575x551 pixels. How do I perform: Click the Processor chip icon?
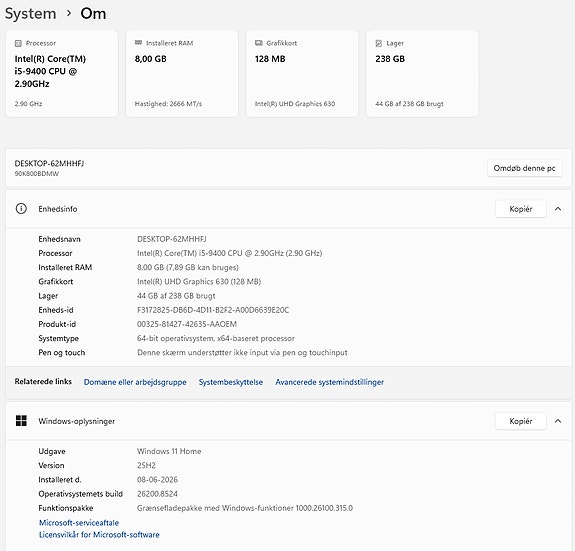18,43
